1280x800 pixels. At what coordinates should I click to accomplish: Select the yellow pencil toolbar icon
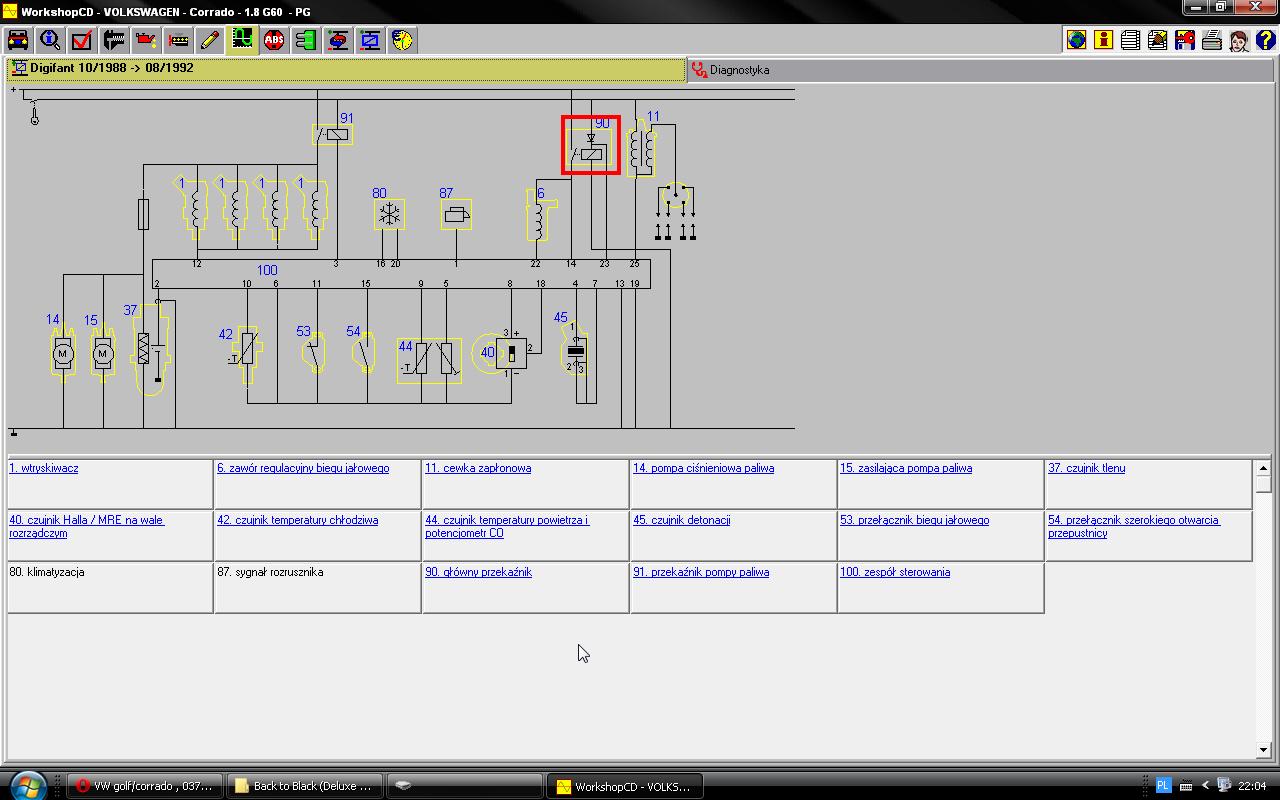click(x=210, y=40)
